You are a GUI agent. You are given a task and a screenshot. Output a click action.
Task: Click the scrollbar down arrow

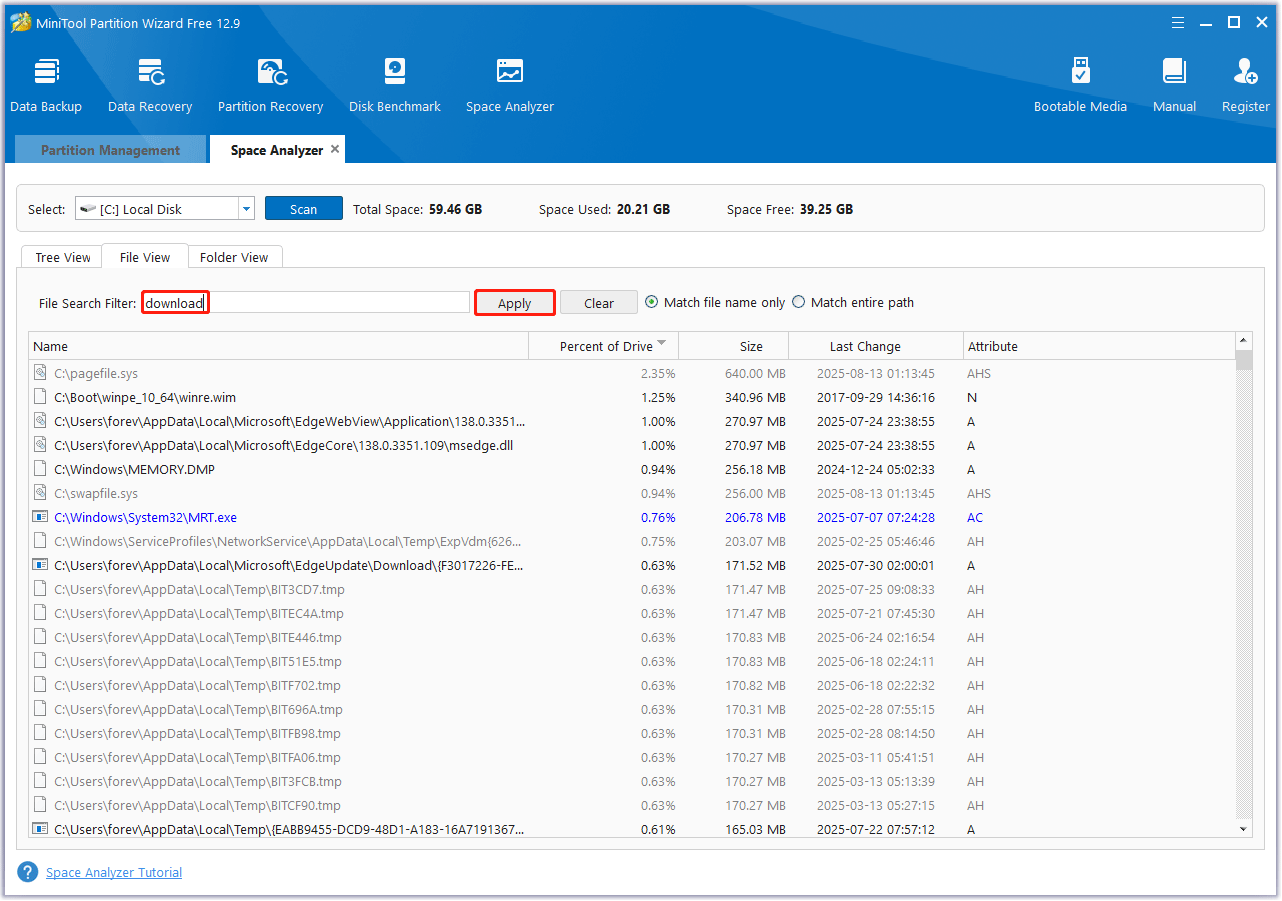tap(1244, 829)
